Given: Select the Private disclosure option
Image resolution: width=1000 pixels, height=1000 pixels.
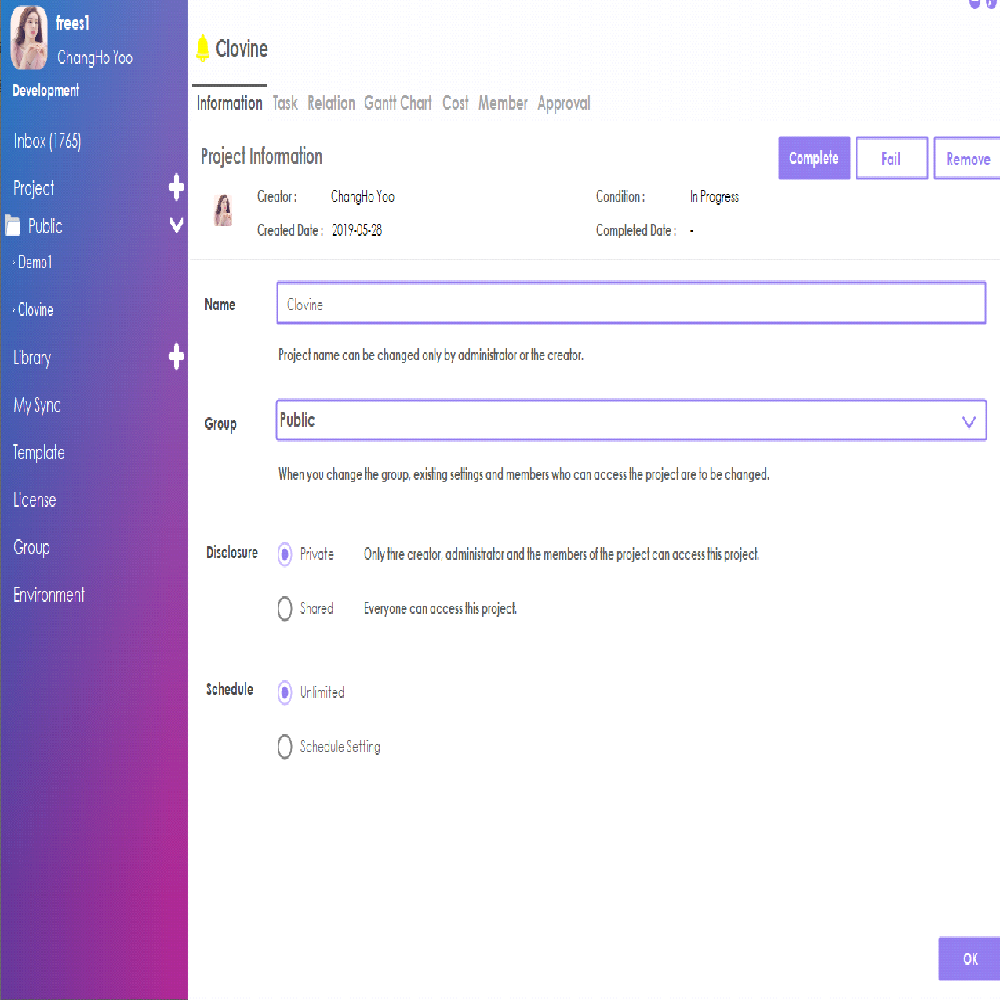Looking at the screenshot, I should (285, 554).
